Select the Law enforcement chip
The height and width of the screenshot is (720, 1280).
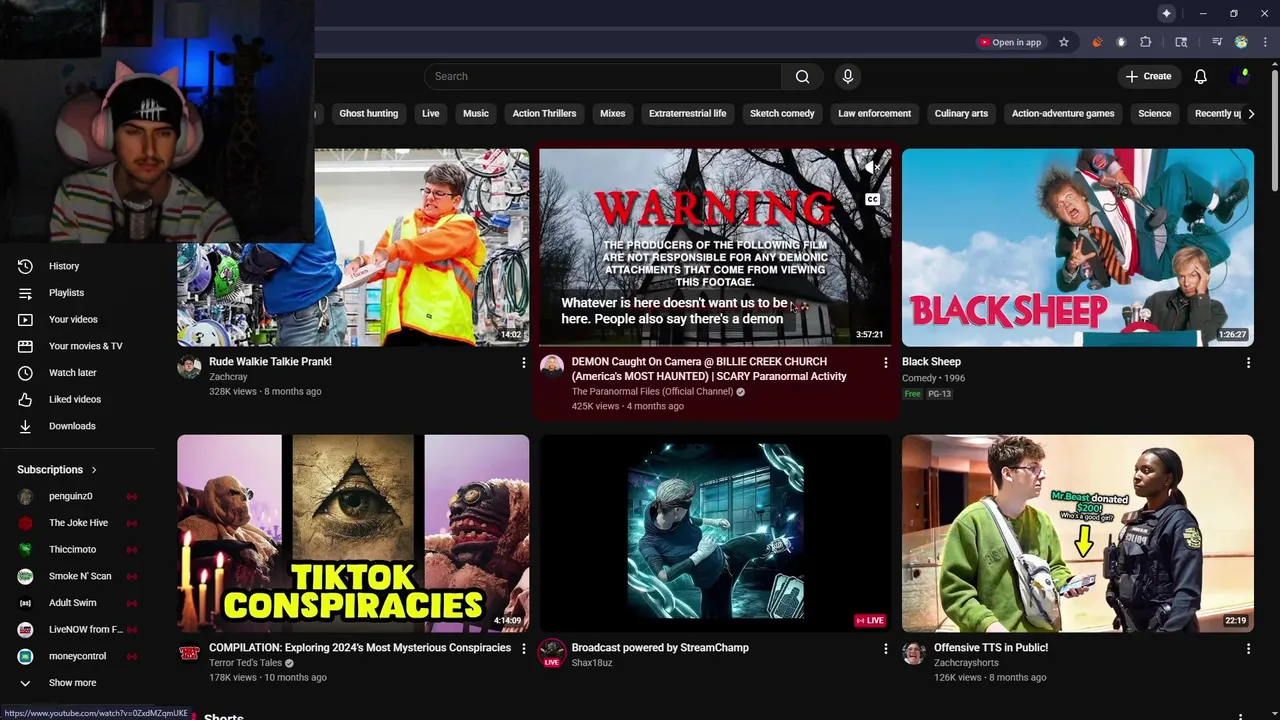click(x=874, y=114)
